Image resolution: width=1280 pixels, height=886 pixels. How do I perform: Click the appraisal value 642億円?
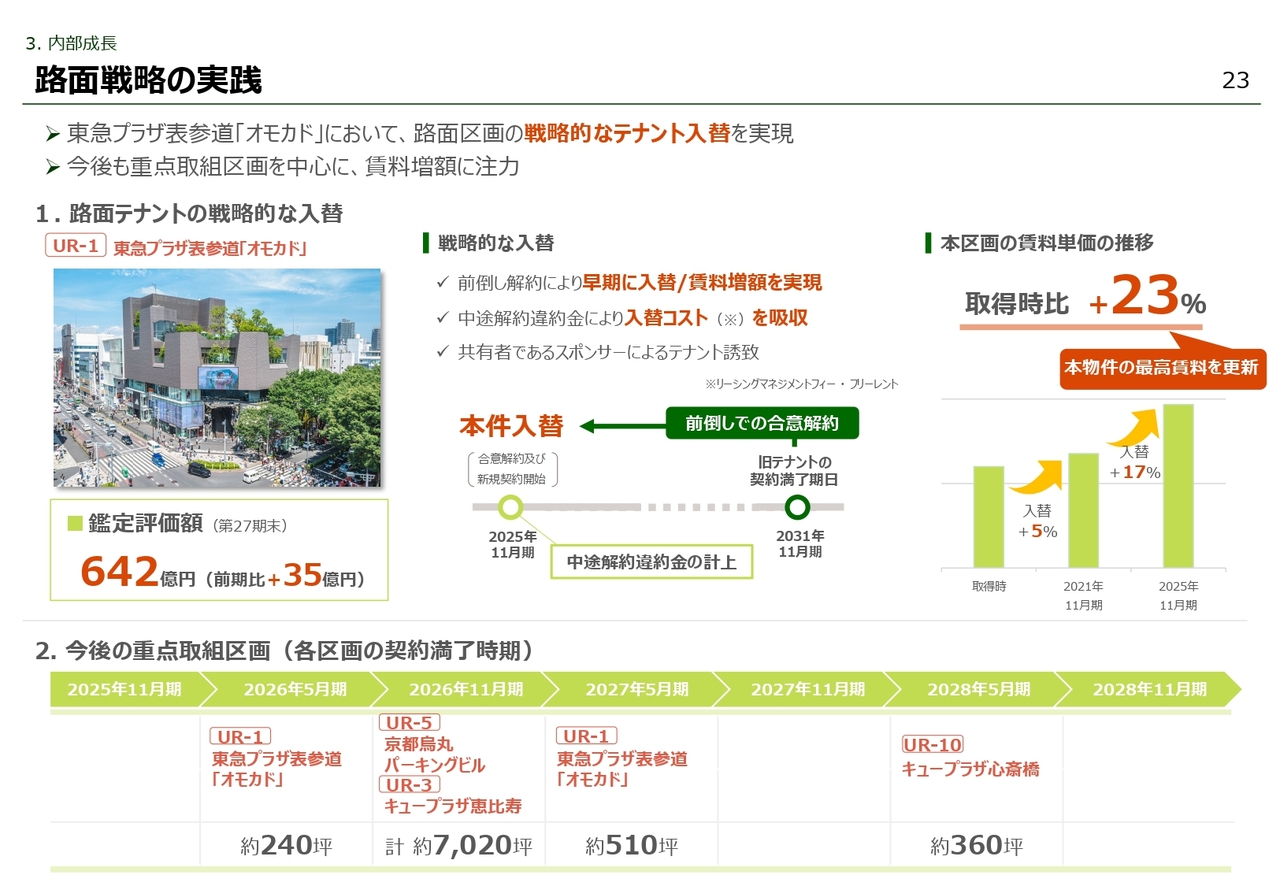pyautogui.click(x=137, y=573)
